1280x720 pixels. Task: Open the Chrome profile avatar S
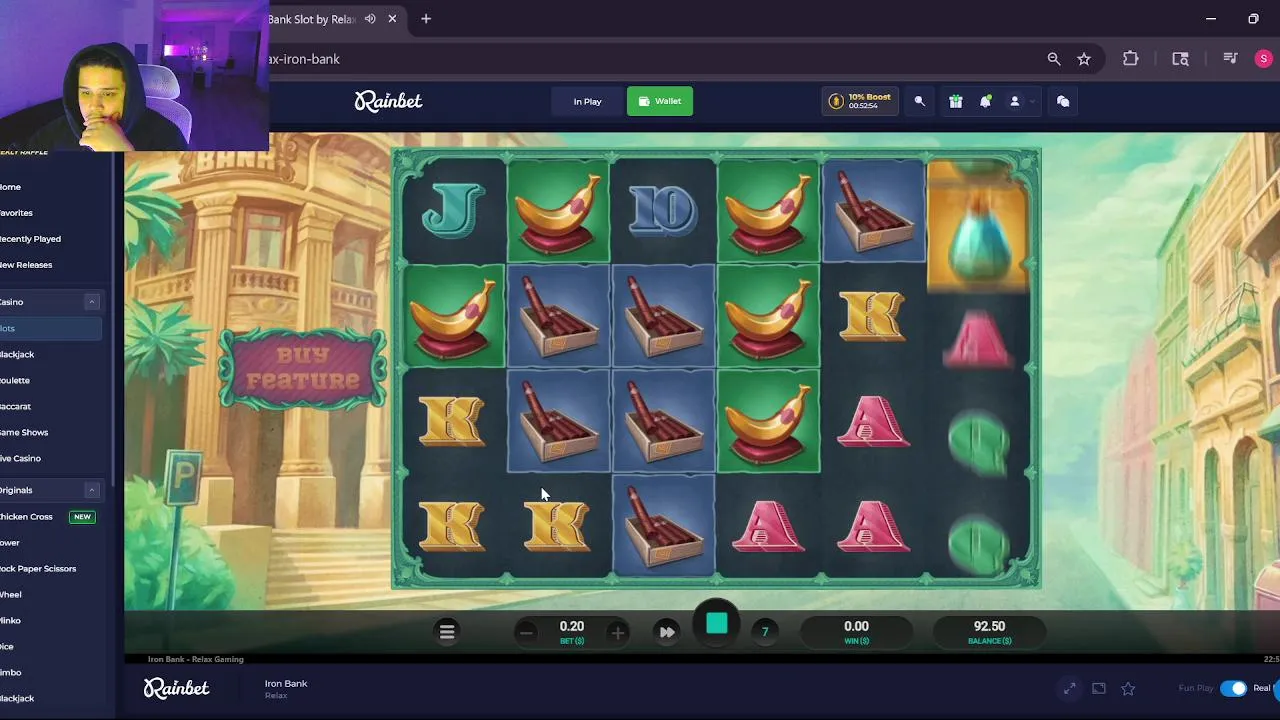click(x=1264, y=59)
